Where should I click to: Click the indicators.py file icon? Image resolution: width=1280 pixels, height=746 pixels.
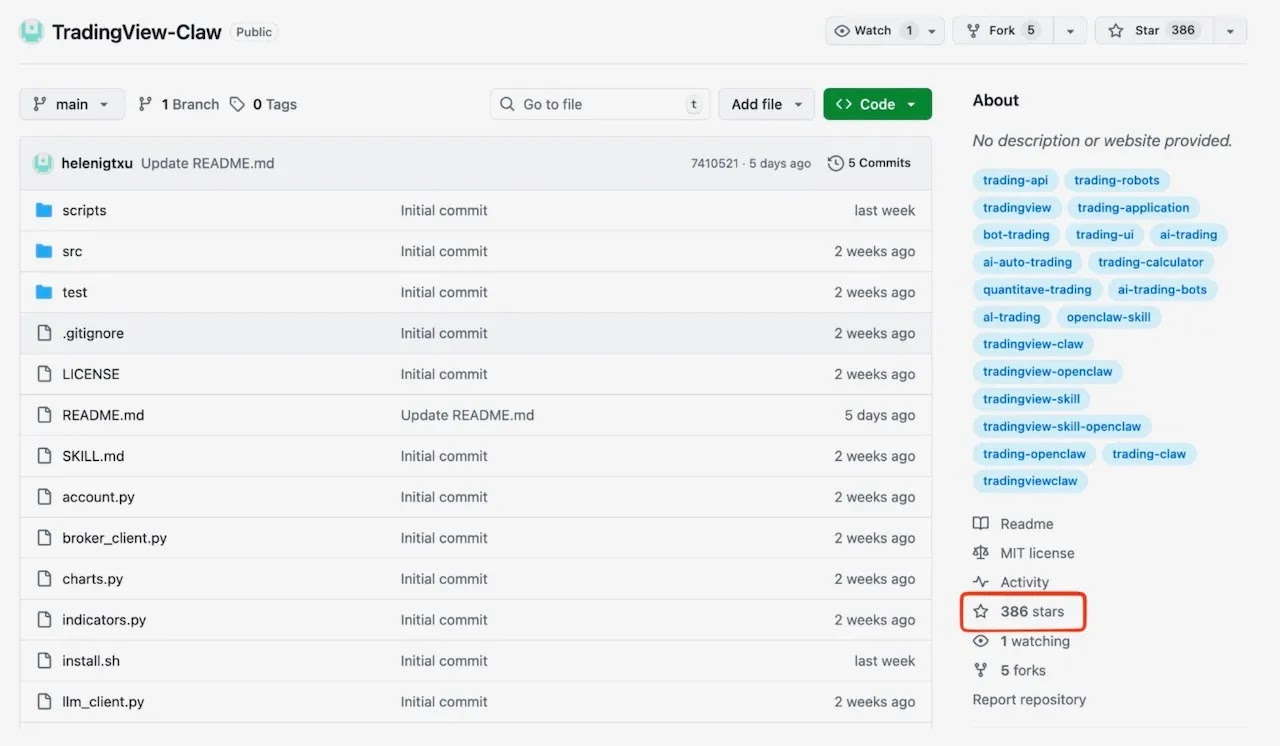coord(44,620)
